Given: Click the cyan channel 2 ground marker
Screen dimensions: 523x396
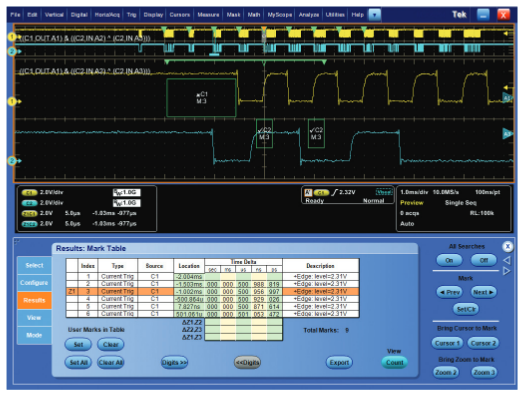Looking at the screenshot, I should pos(12,161).
